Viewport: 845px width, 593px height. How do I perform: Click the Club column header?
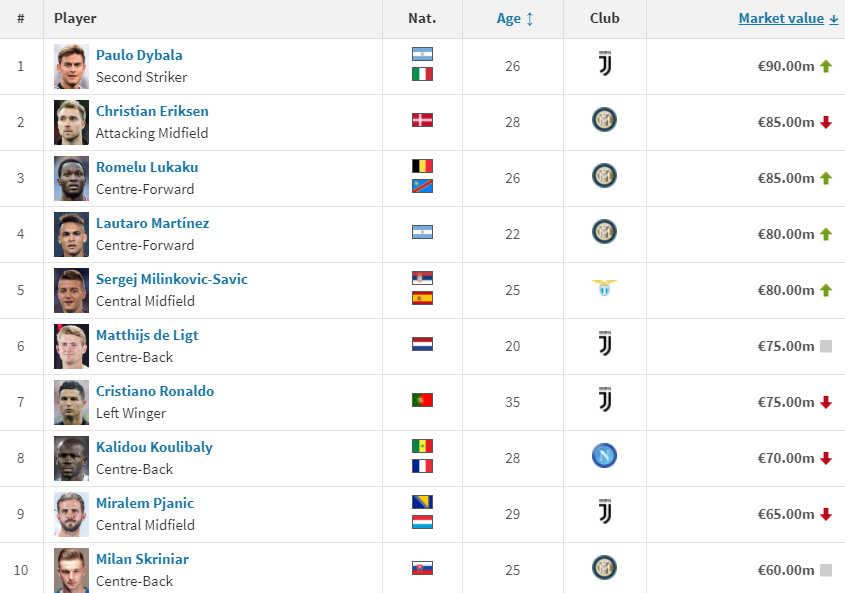(x=604, y=18)
